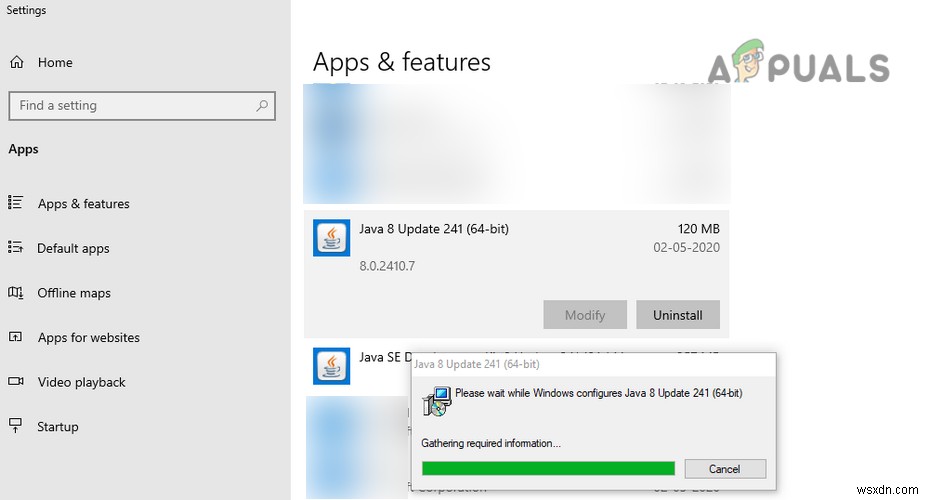Click the Default apps icon
Viewport: 930px width, 500px height.
point(16,247)
